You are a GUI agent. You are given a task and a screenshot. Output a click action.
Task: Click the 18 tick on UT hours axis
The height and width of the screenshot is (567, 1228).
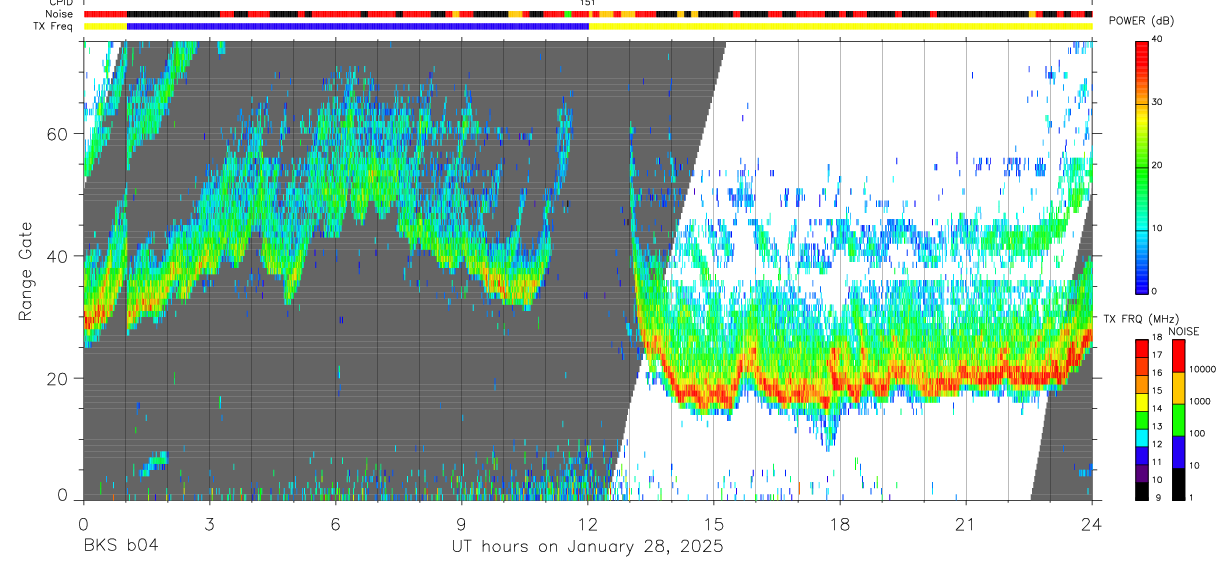839,524
